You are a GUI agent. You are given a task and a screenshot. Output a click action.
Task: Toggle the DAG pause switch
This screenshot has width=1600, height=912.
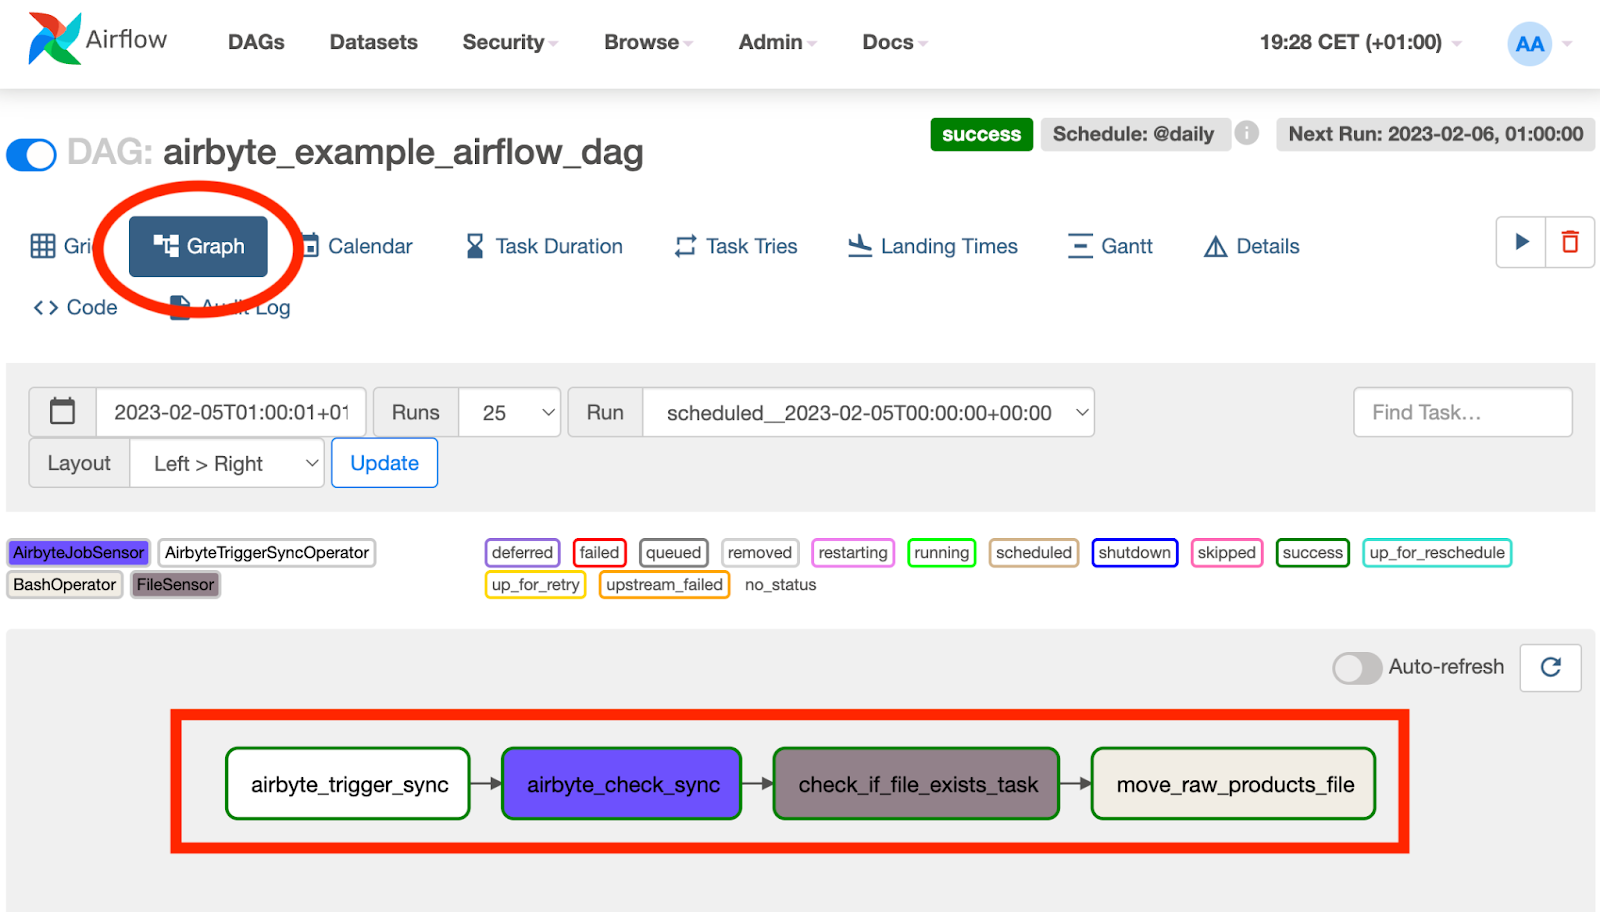(x=31, y=154)
